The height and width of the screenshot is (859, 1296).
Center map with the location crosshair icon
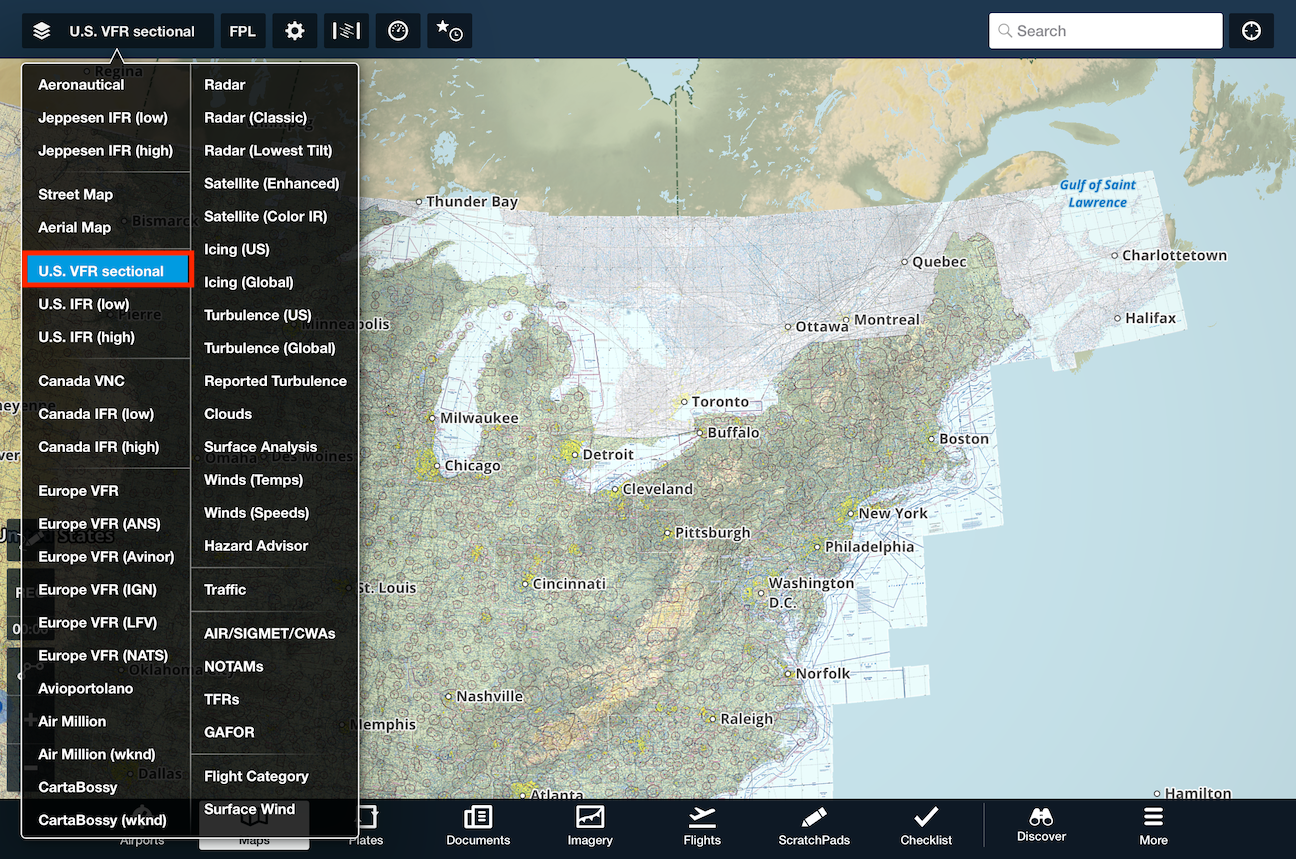tap(1251, 31)
